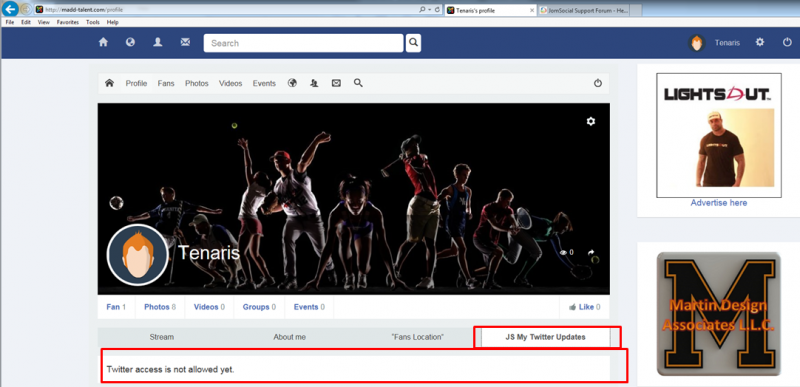Open the friend requests icon in profile toolbar
800x387 pixels.
click(314, 83)
